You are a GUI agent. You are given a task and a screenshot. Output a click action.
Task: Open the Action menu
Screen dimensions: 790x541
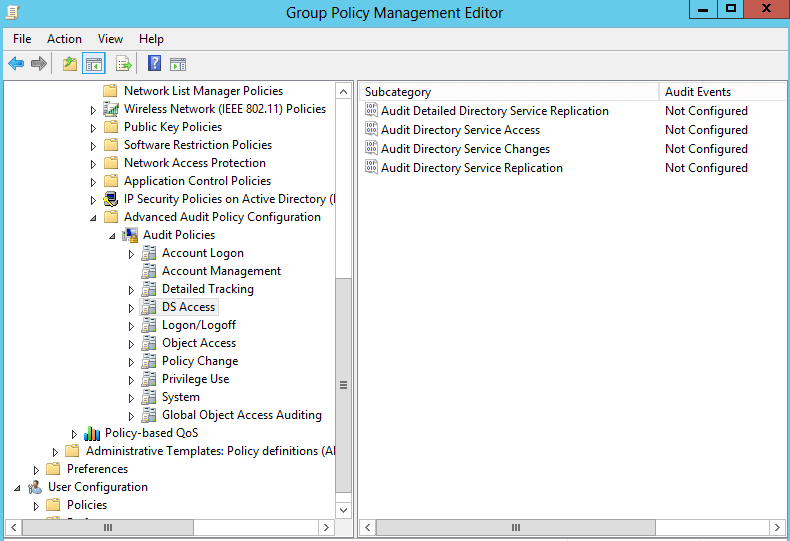click(x=64, y=39)
